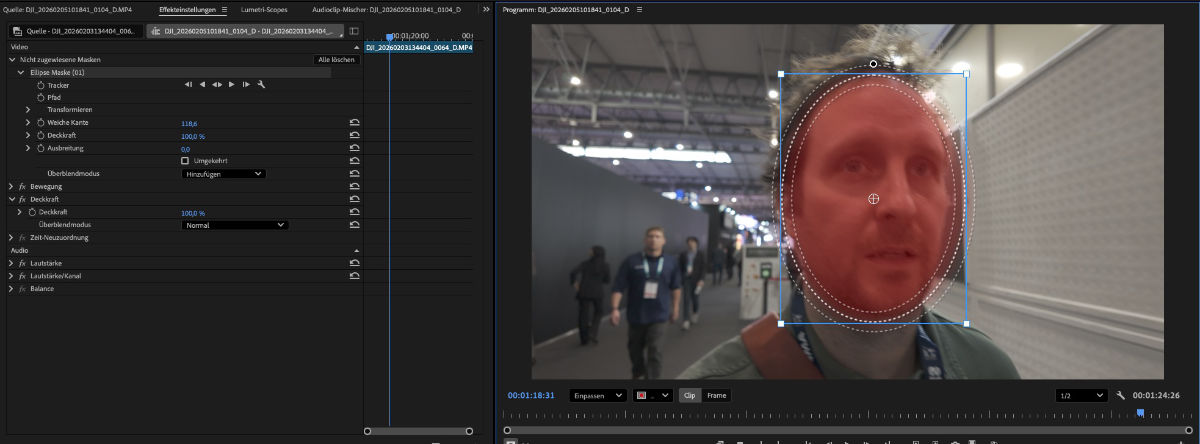The height and width of the screenshot is (444, 1200).
Task: Expand the Weiche Kante row
Action: coord(28,122)
